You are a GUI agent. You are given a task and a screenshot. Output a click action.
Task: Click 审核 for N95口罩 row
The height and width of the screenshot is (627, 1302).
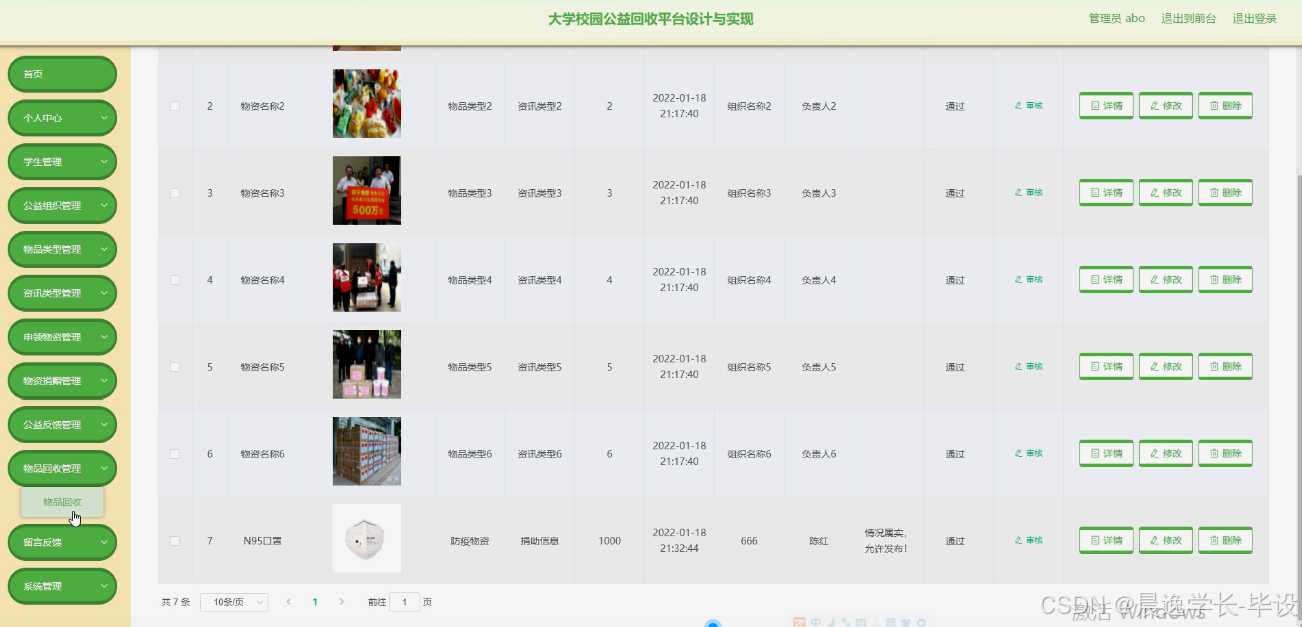point(1028,540)
